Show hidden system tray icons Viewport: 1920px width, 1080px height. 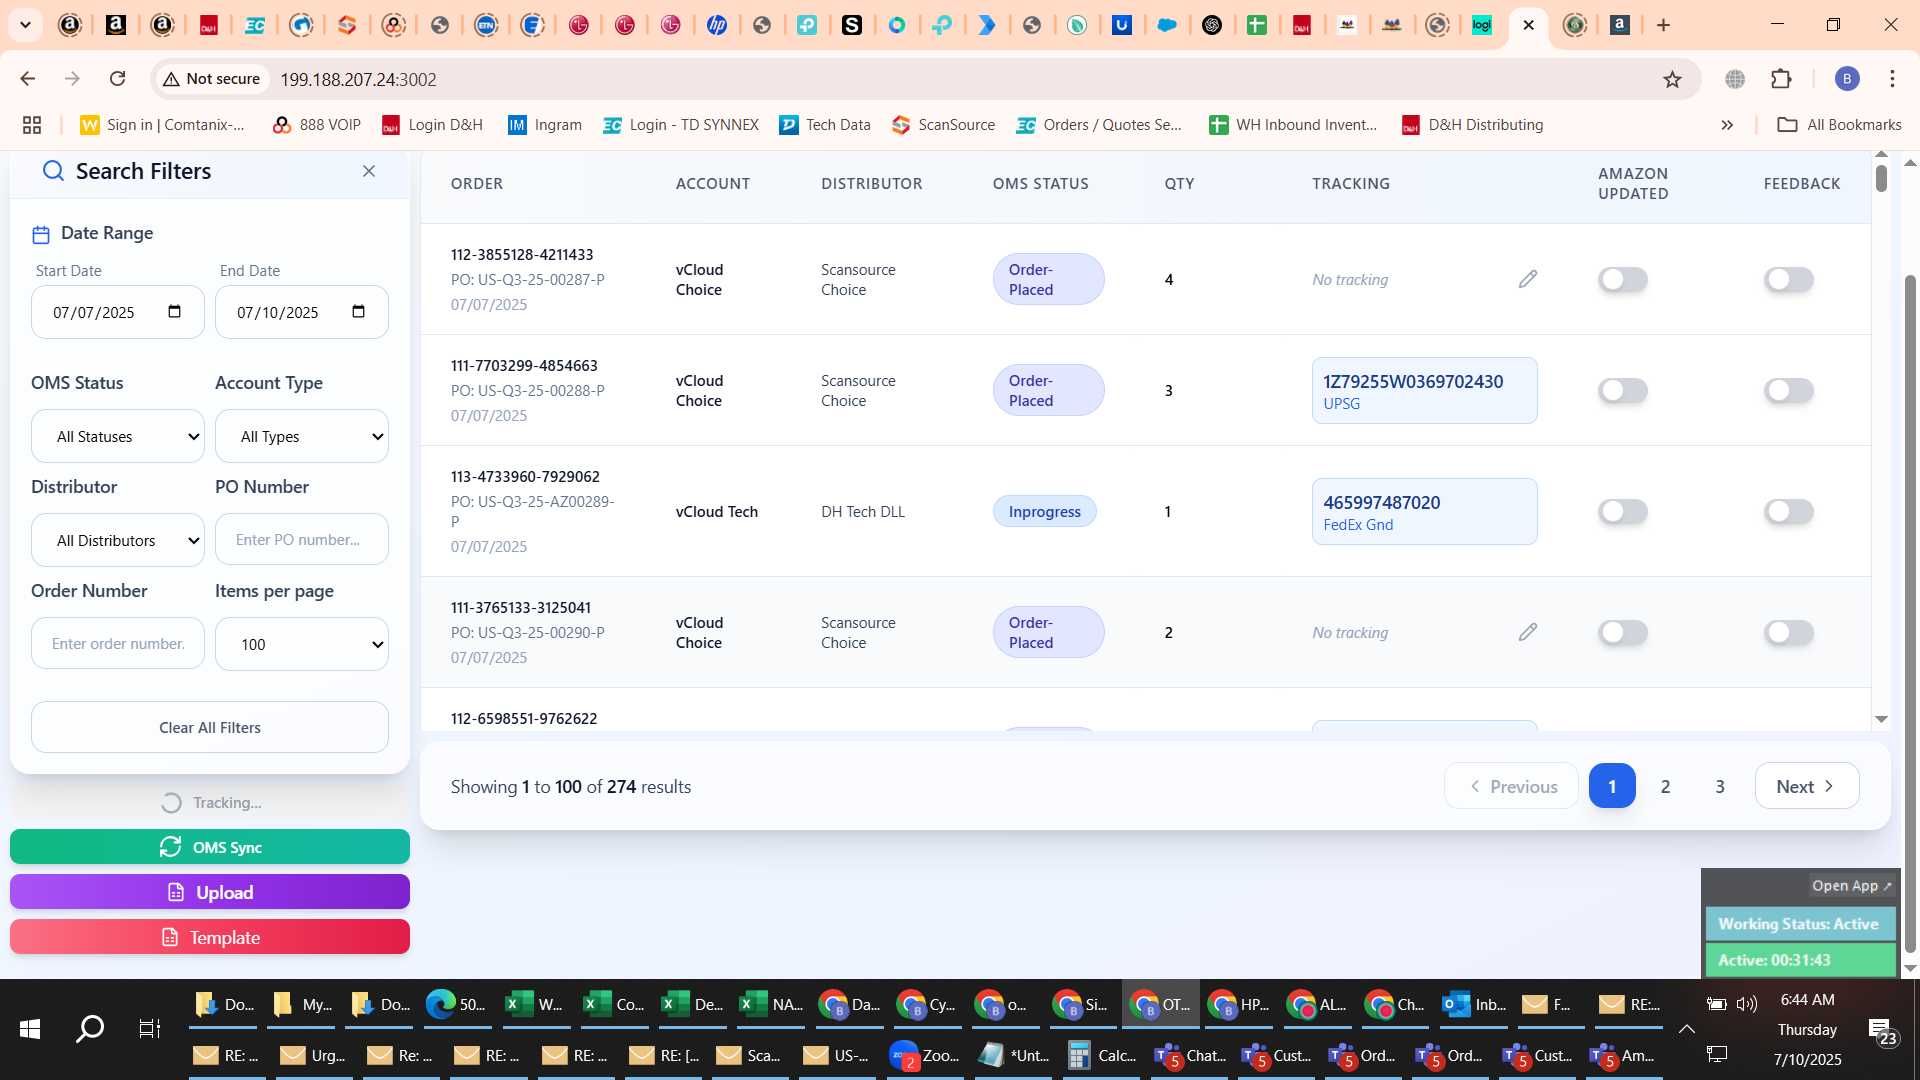click(1686, 1028)
